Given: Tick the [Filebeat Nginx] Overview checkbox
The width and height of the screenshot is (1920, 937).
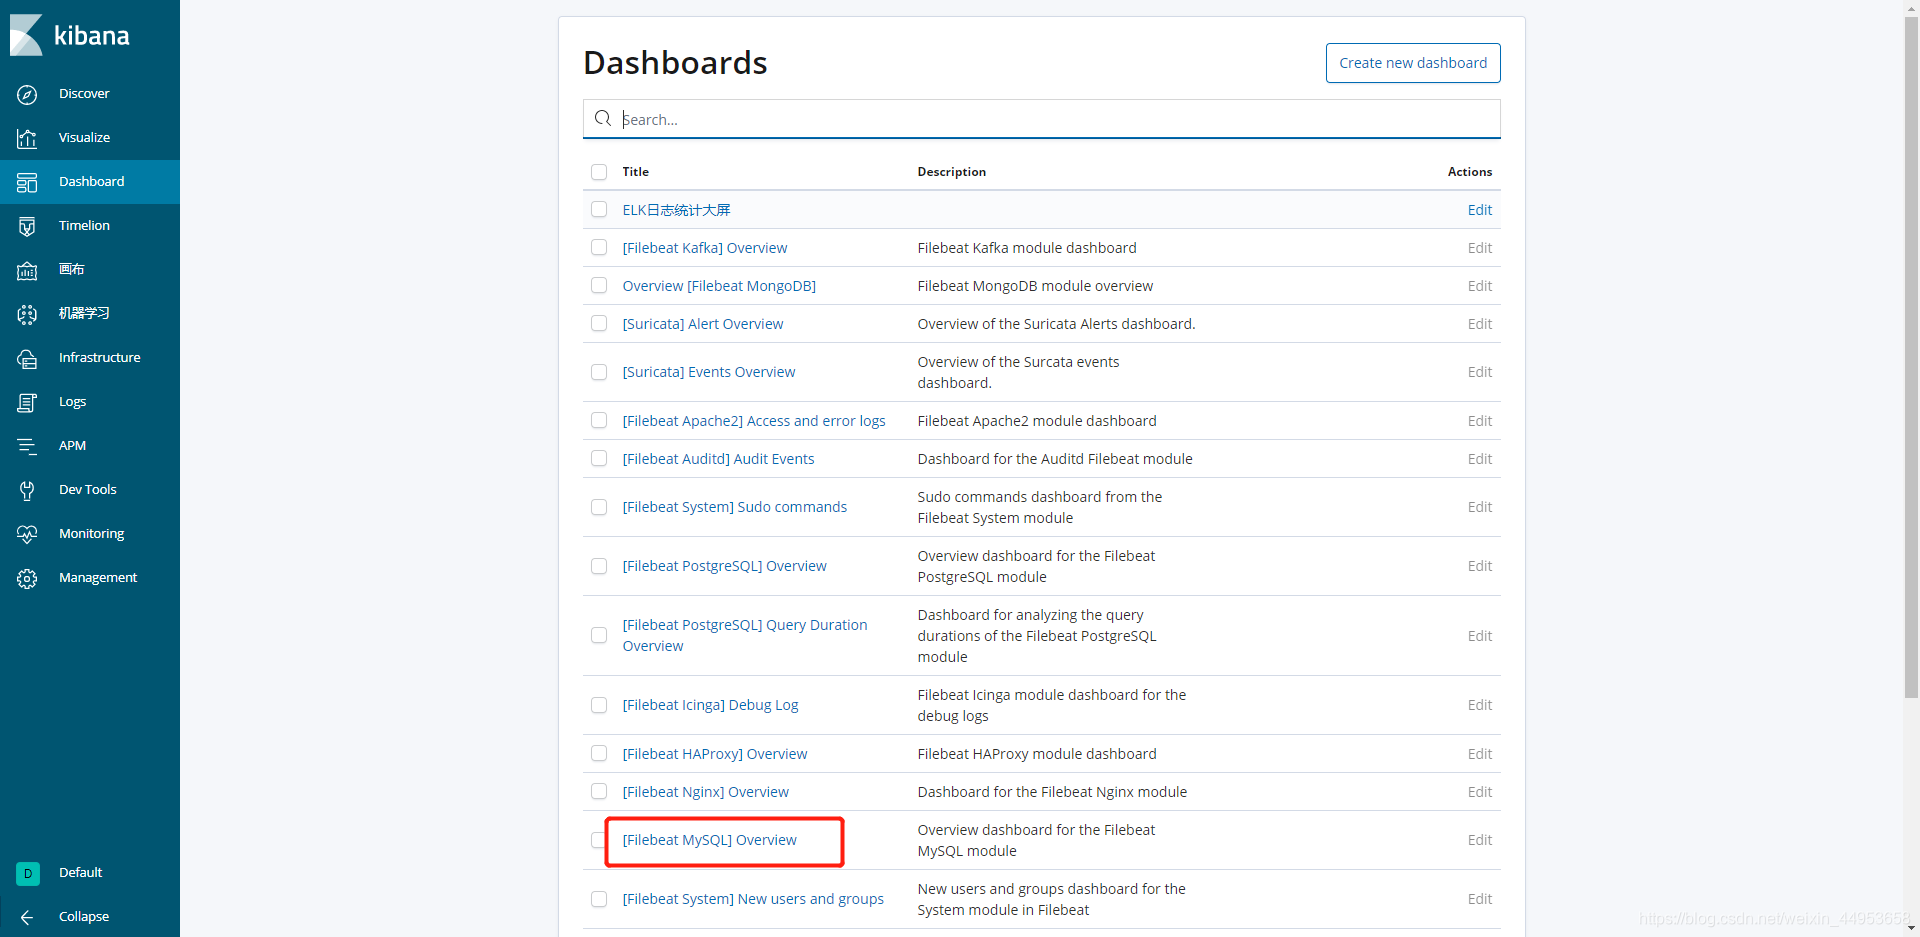Looking at the screenshot, I should coord(599,792).
